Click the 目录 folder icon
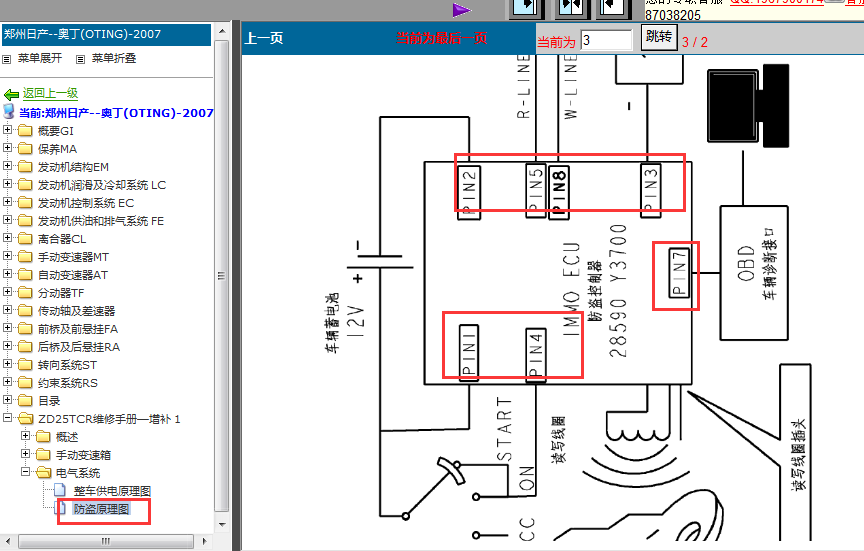This screenshot has height=551, width=864. 25,401
